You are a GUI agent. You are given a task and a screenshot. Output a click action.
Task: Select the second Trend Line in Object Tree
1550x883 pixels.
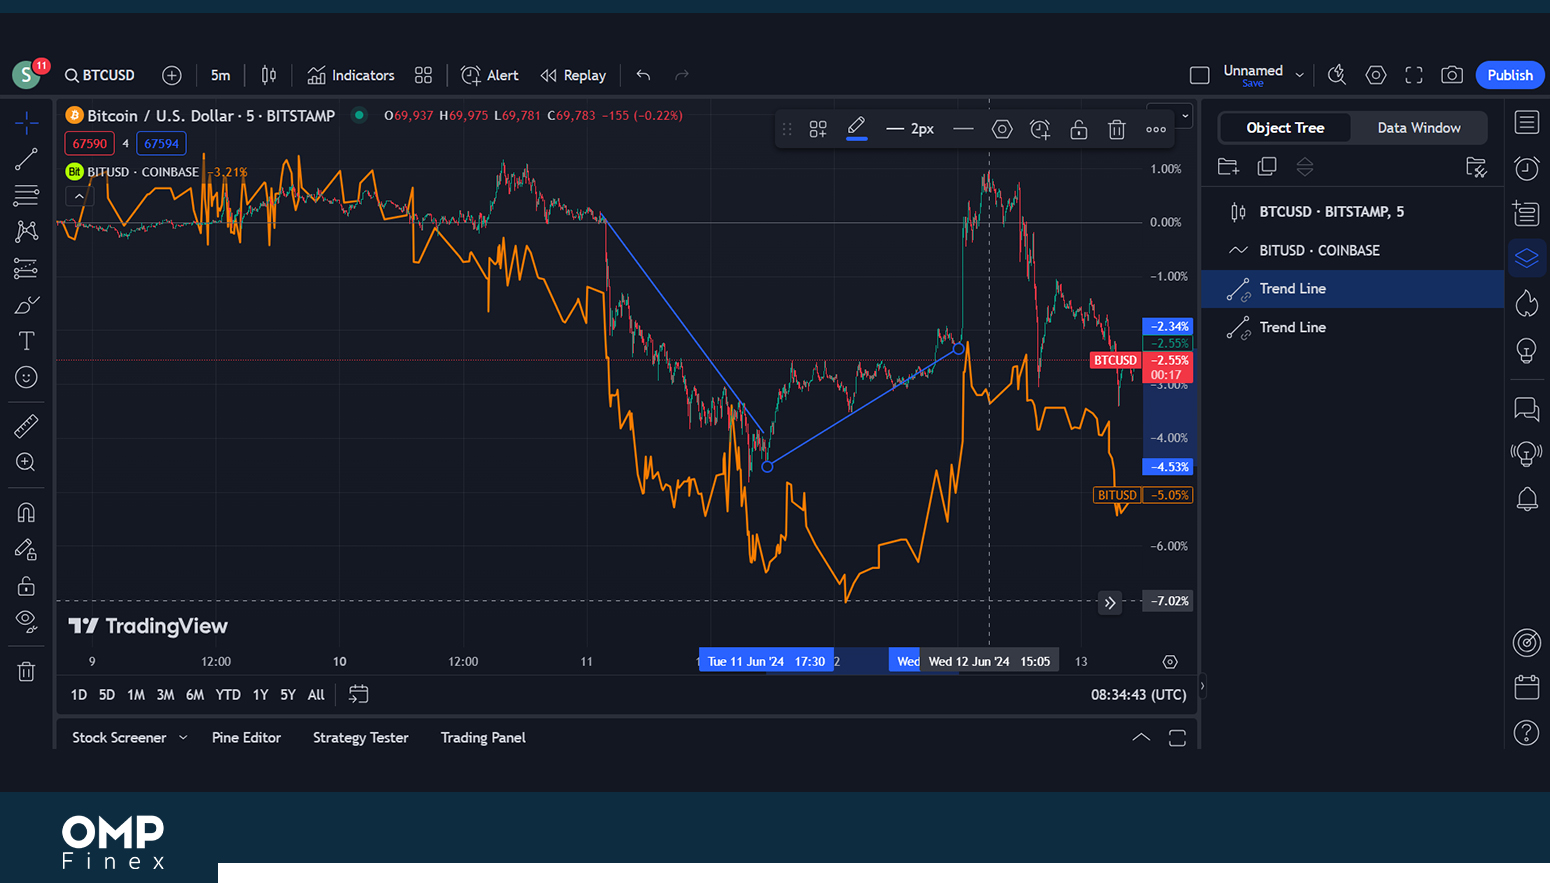coord(1352,327)
